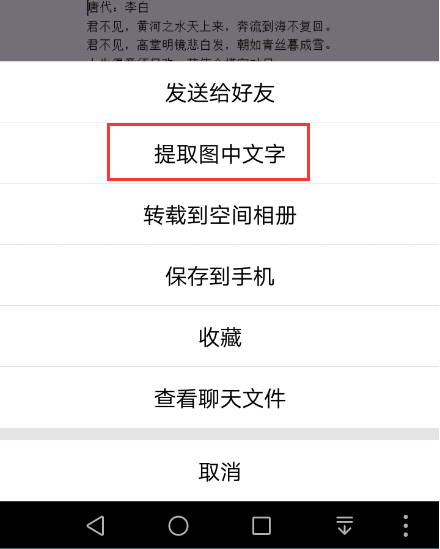This screenshot has width=440, height=549.
Task: Click the red border around 提取图中文字
Action: click(208, 125)
